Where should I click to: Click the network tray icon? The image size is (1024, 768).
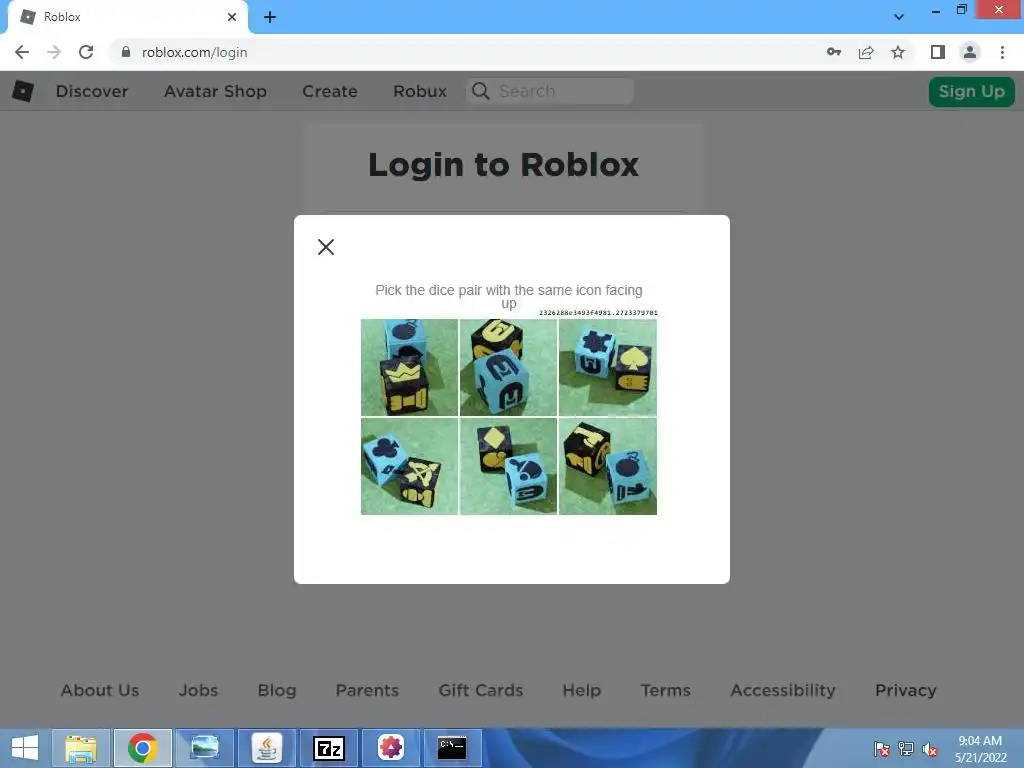[x=906, y=748]
